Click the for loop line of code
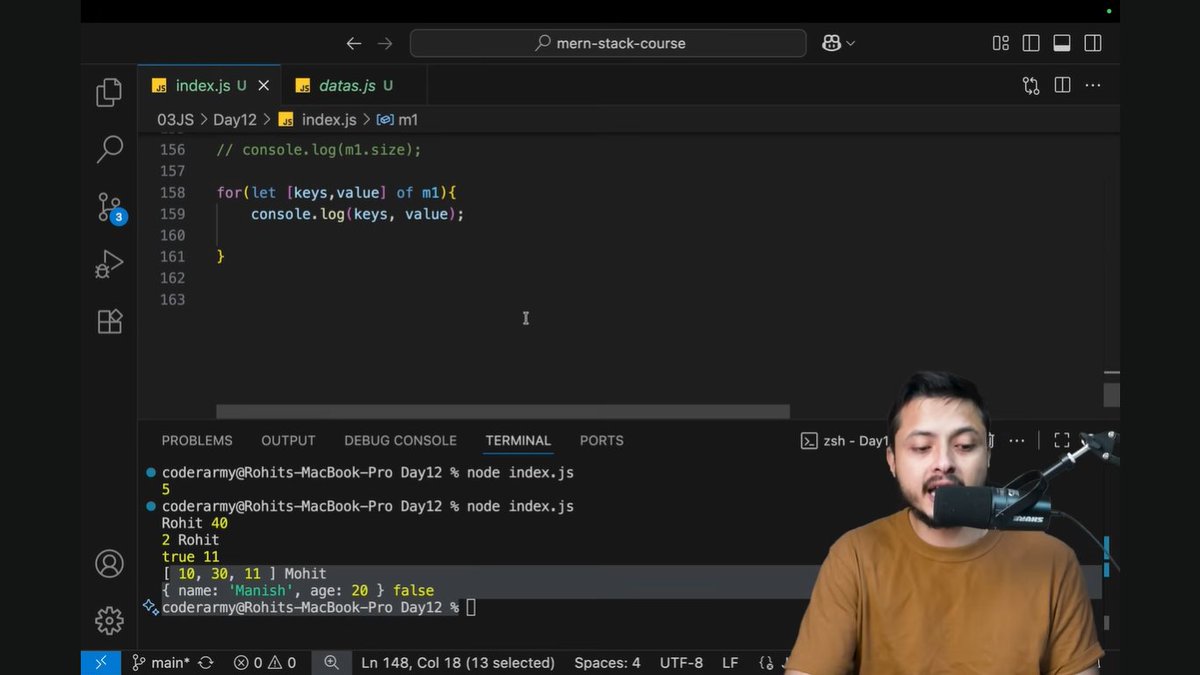Image resolution: width=1200 pixels, height=675 pixels. [336, 192]
